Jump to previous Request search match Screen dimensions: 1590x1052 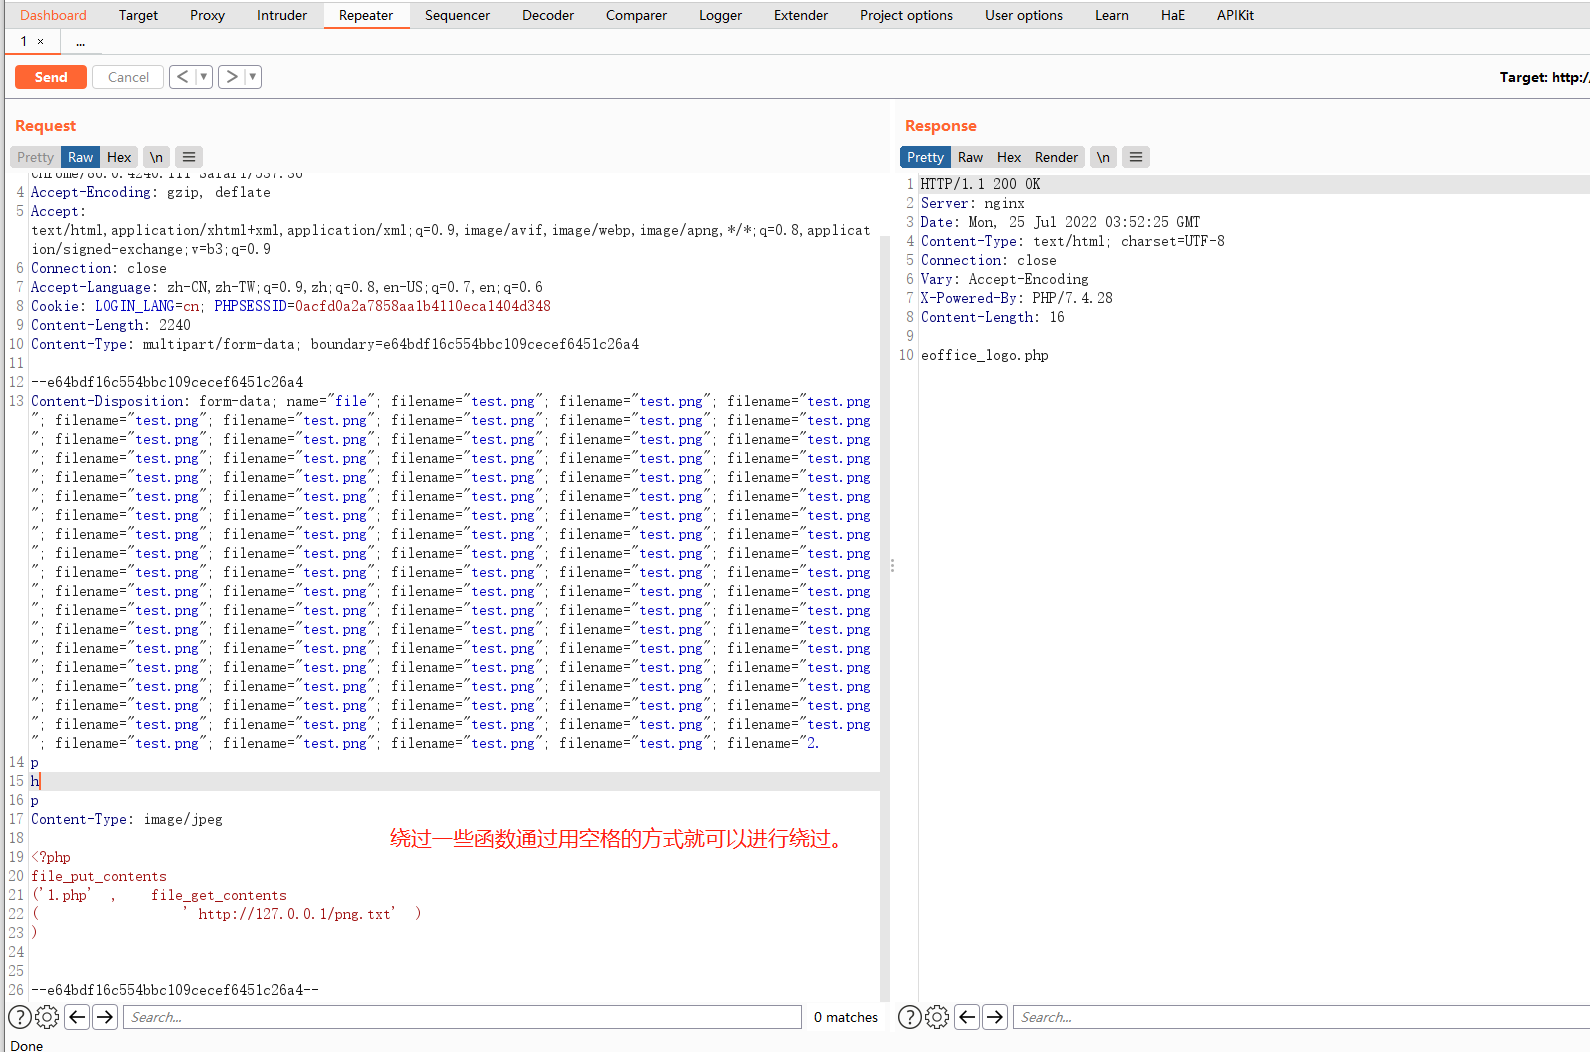click(77, 1017)
